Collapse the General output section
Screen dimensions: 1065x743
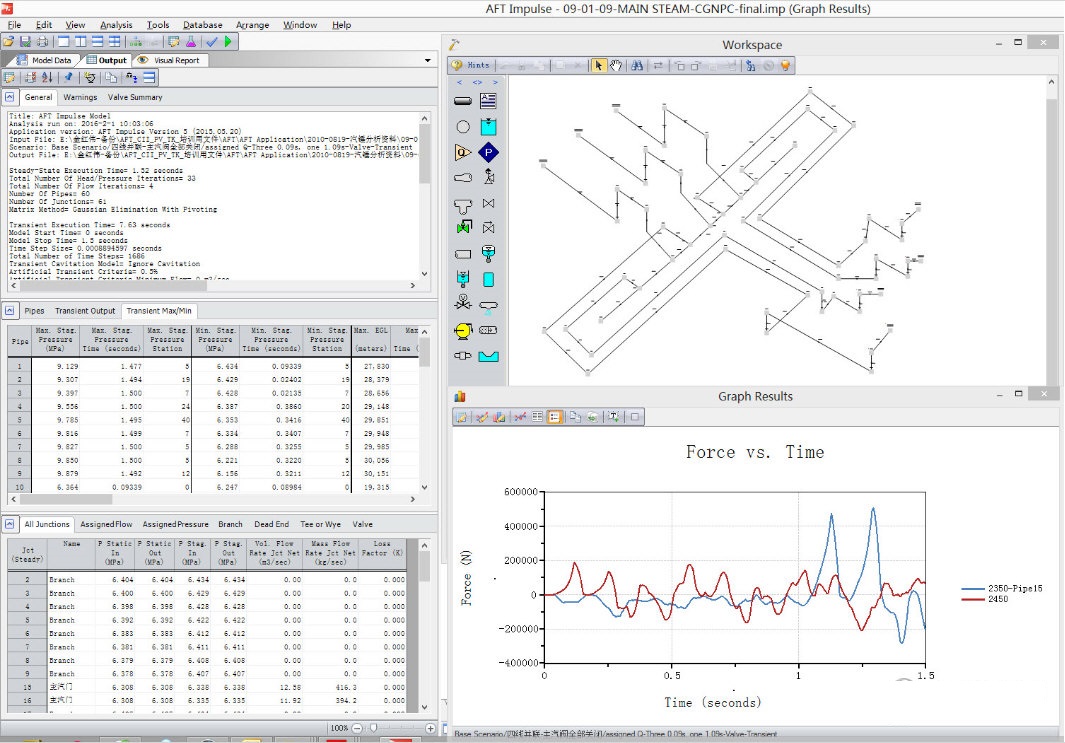tap(10, 98)
